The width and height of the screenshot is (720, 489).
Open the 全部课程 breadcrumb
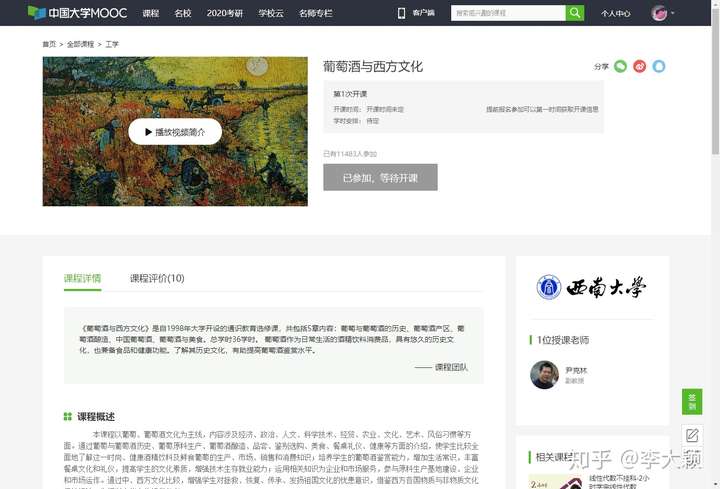coord(80,44)
